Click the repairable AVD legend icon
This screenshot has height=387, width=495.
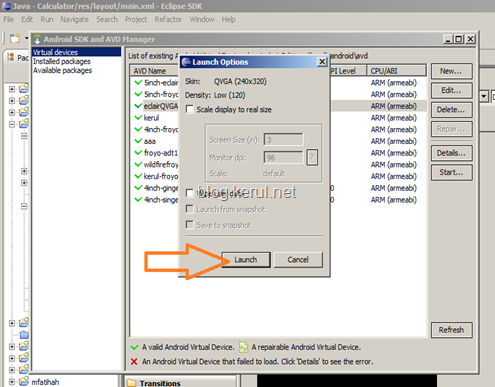coord(244,347)
